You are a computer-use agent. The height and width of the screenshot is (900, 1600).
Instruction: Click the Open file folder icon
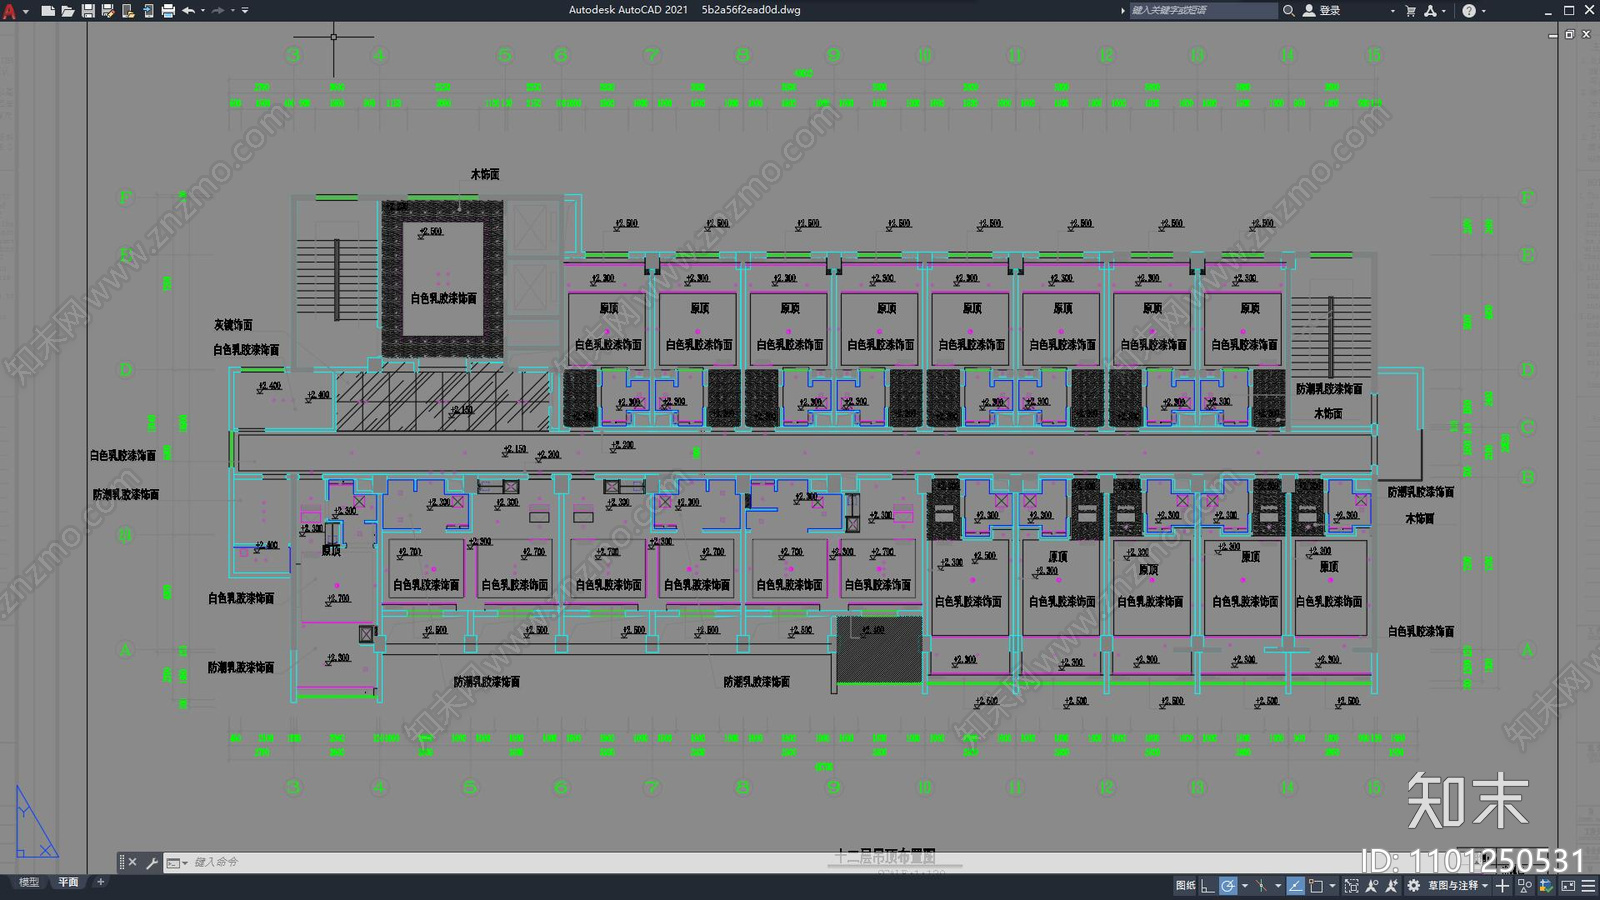click(68, 11)
